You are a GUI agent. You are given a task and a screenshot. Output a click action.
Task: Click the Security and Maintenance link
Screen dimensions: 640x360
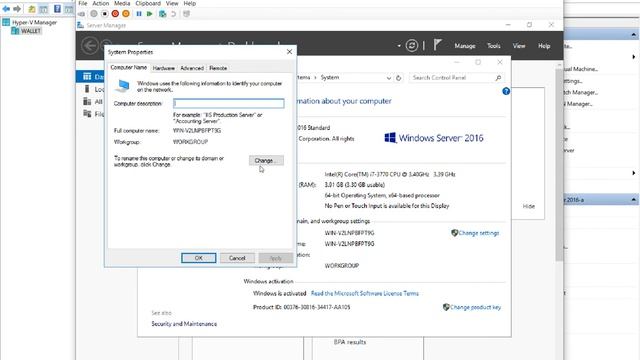[184, 324]
